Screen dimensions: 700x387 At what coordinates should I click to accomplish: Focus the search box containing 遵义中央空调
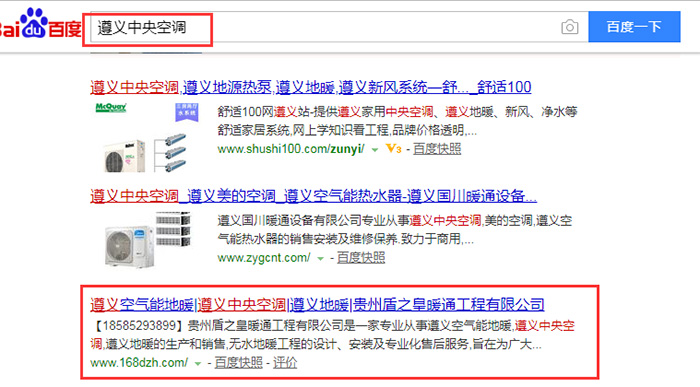point(339,27)
